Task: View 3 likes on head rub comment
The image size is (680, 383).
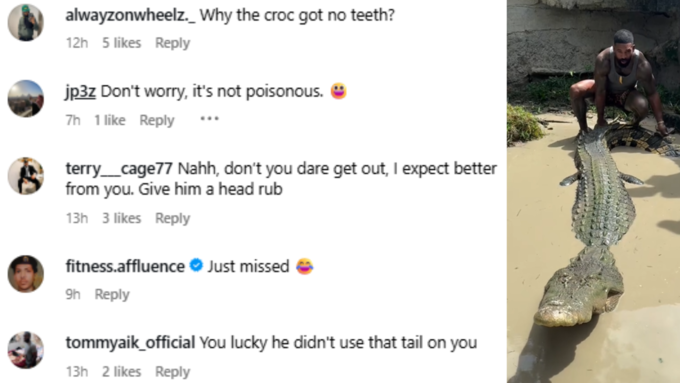Action: pyautogui.click(x=121, y=218)
